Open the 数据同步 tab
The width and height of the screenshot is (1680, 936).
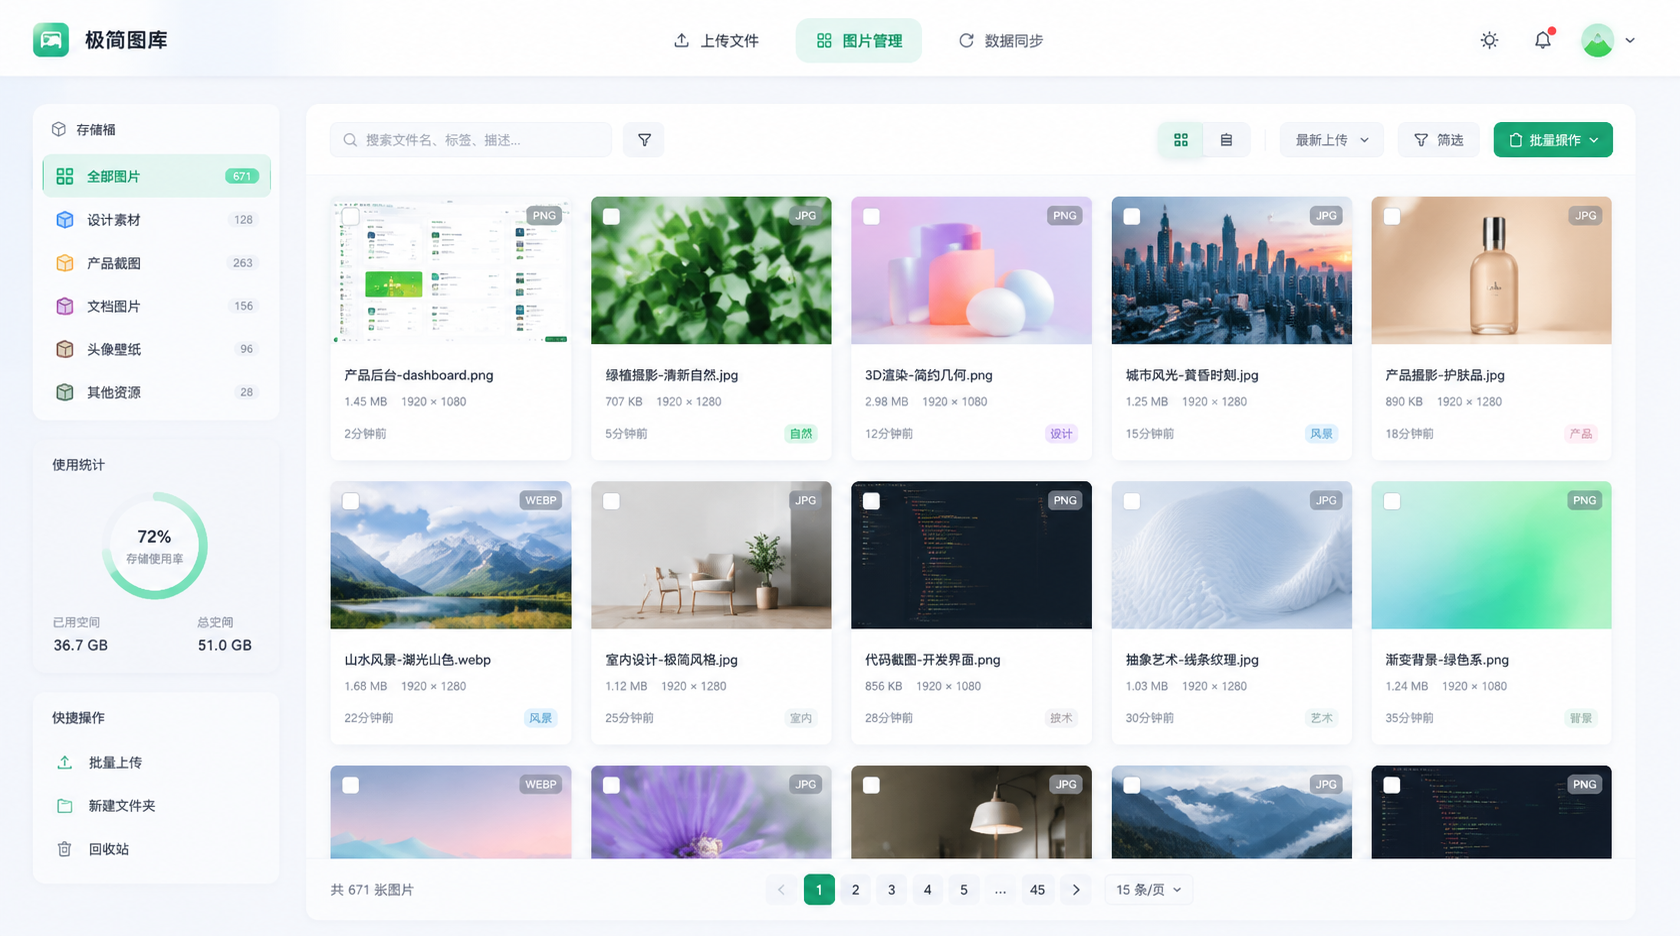coord(1000,41)
